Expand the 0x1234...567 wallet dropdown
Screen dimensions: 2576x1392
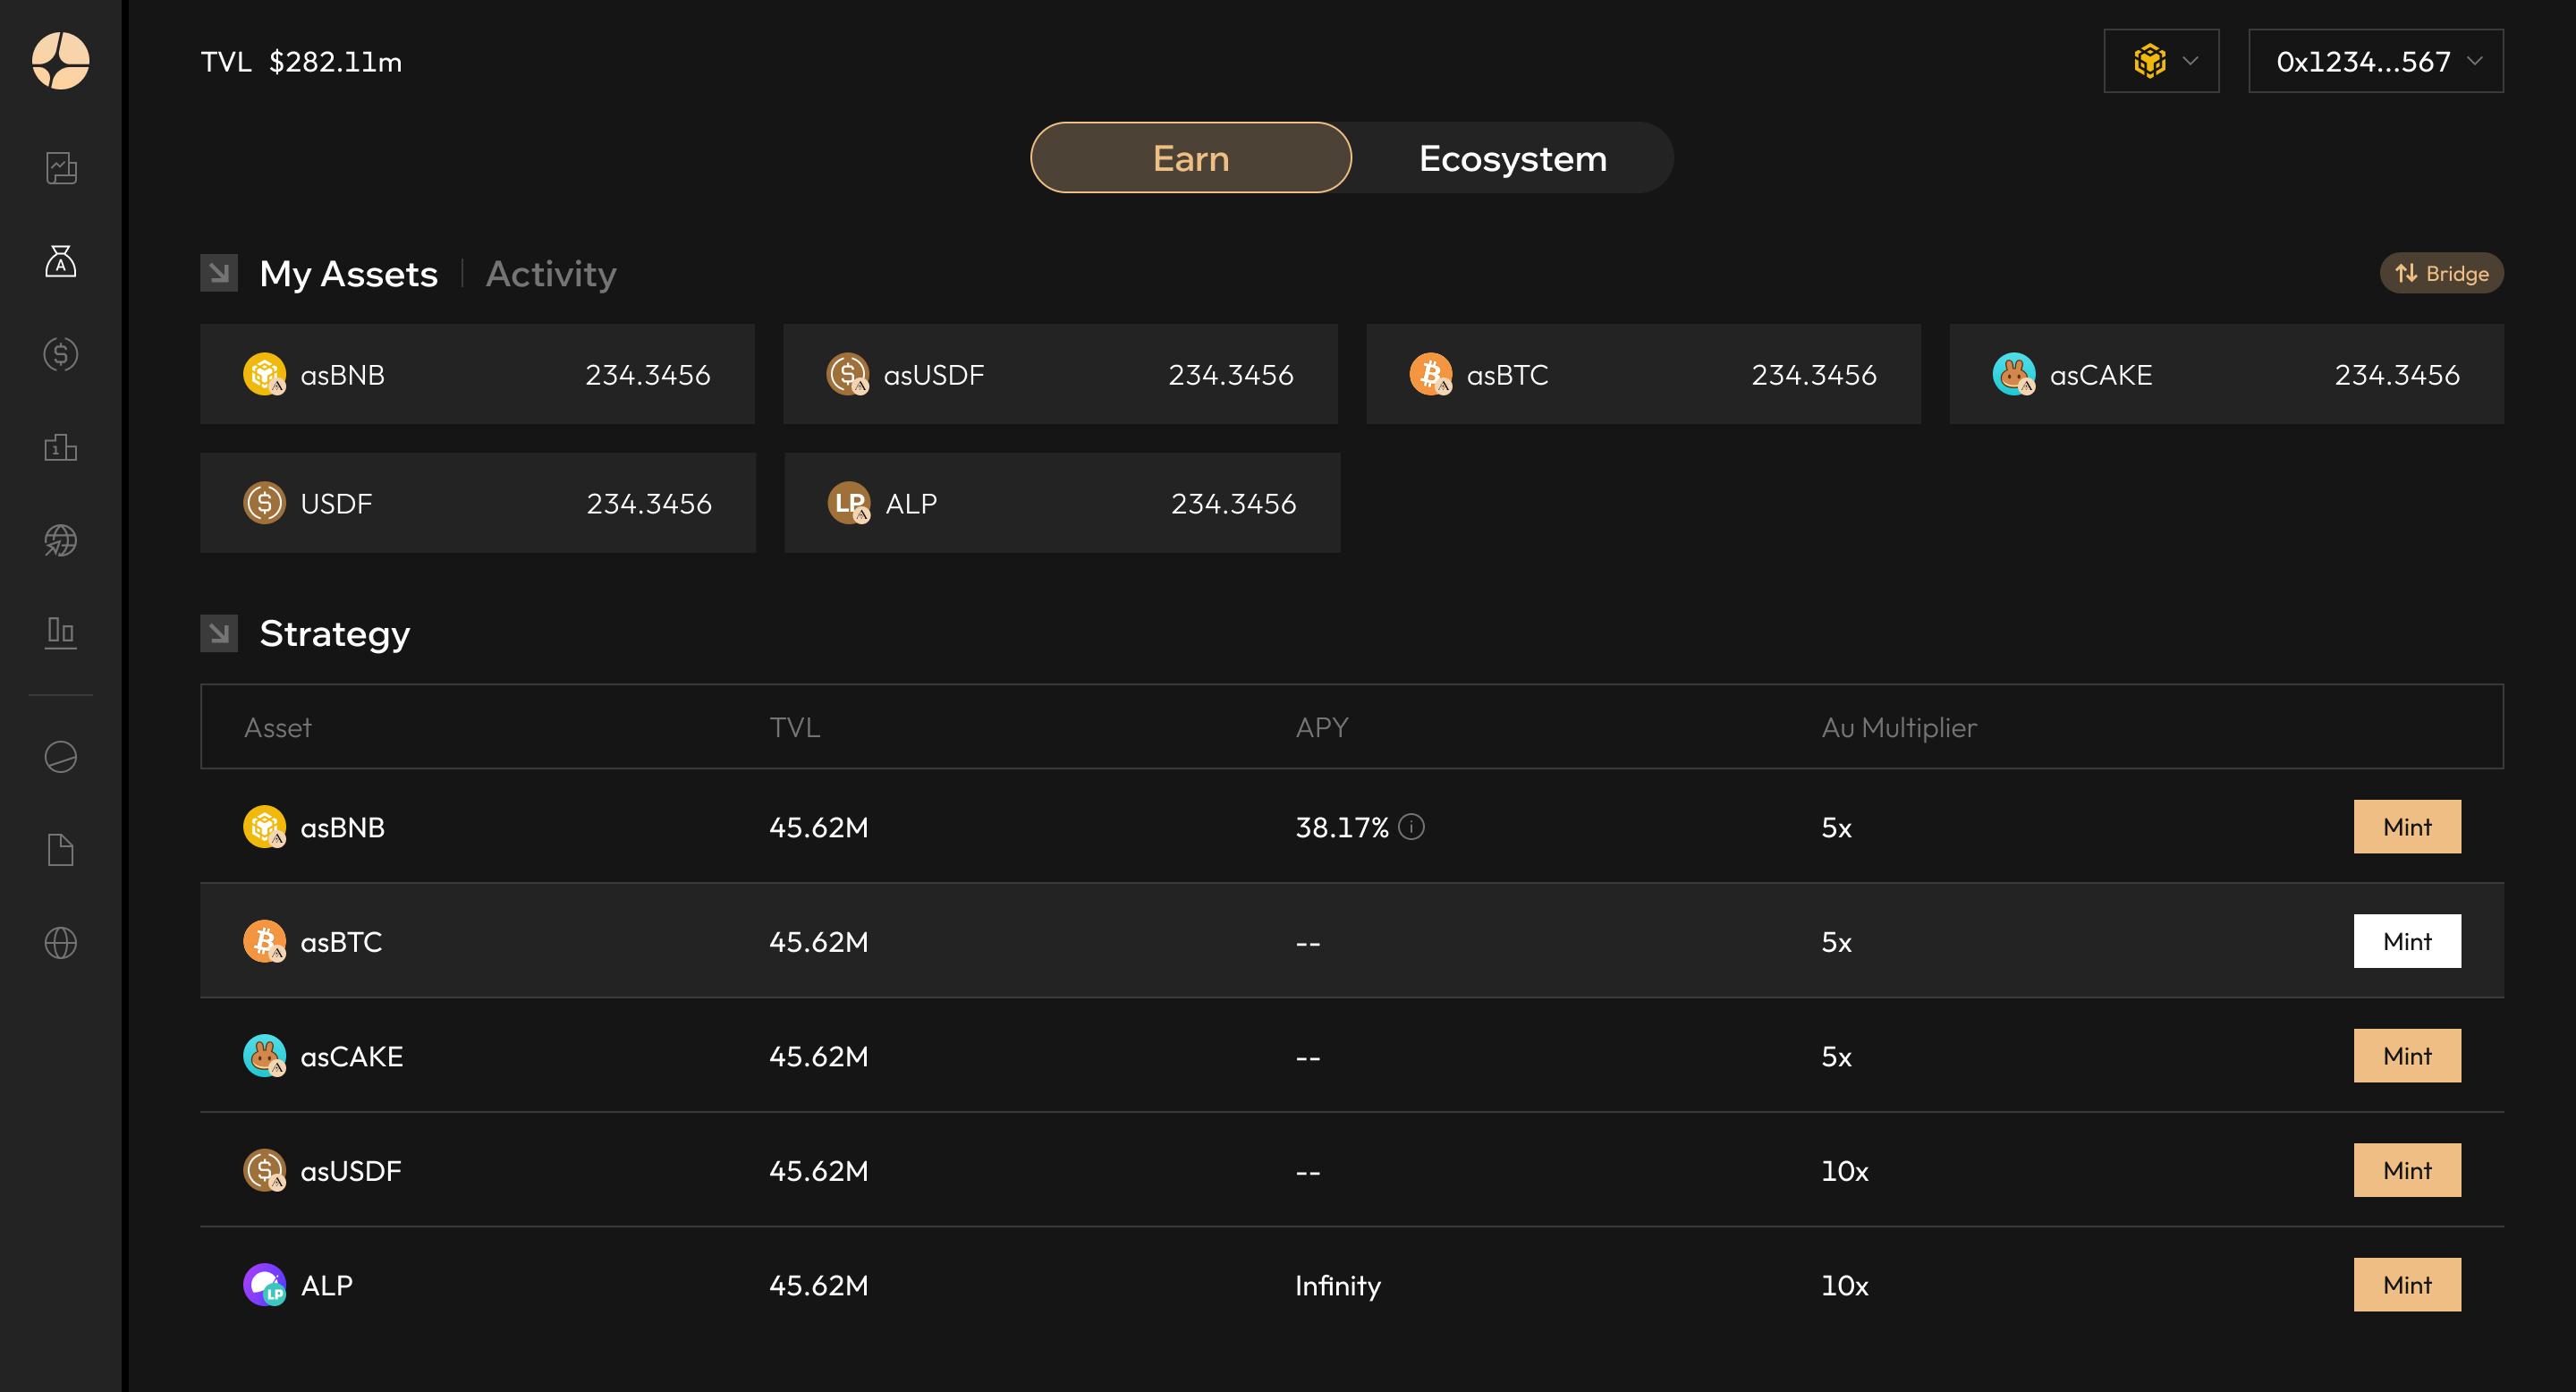[x=2375, y=61]
